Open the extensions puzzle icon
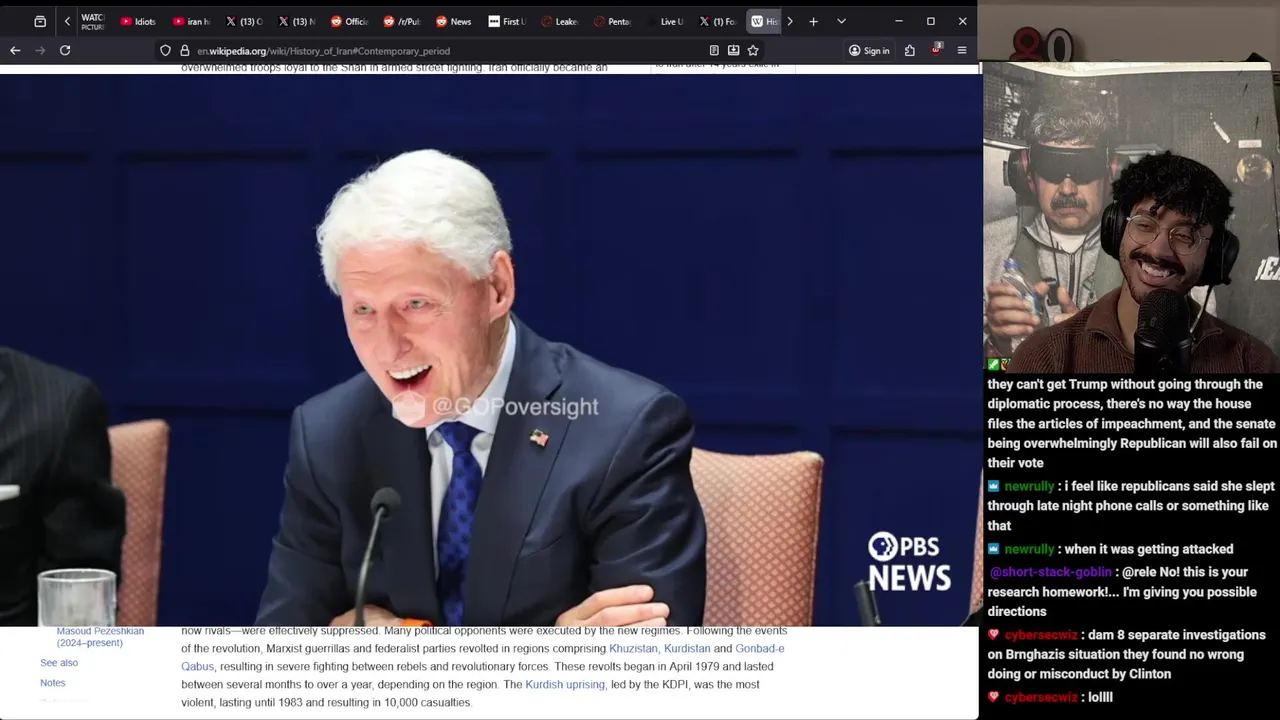Image resolution: width=1280 pixels, height=720 pixels. pyautogui.click(x=910, y=50)
